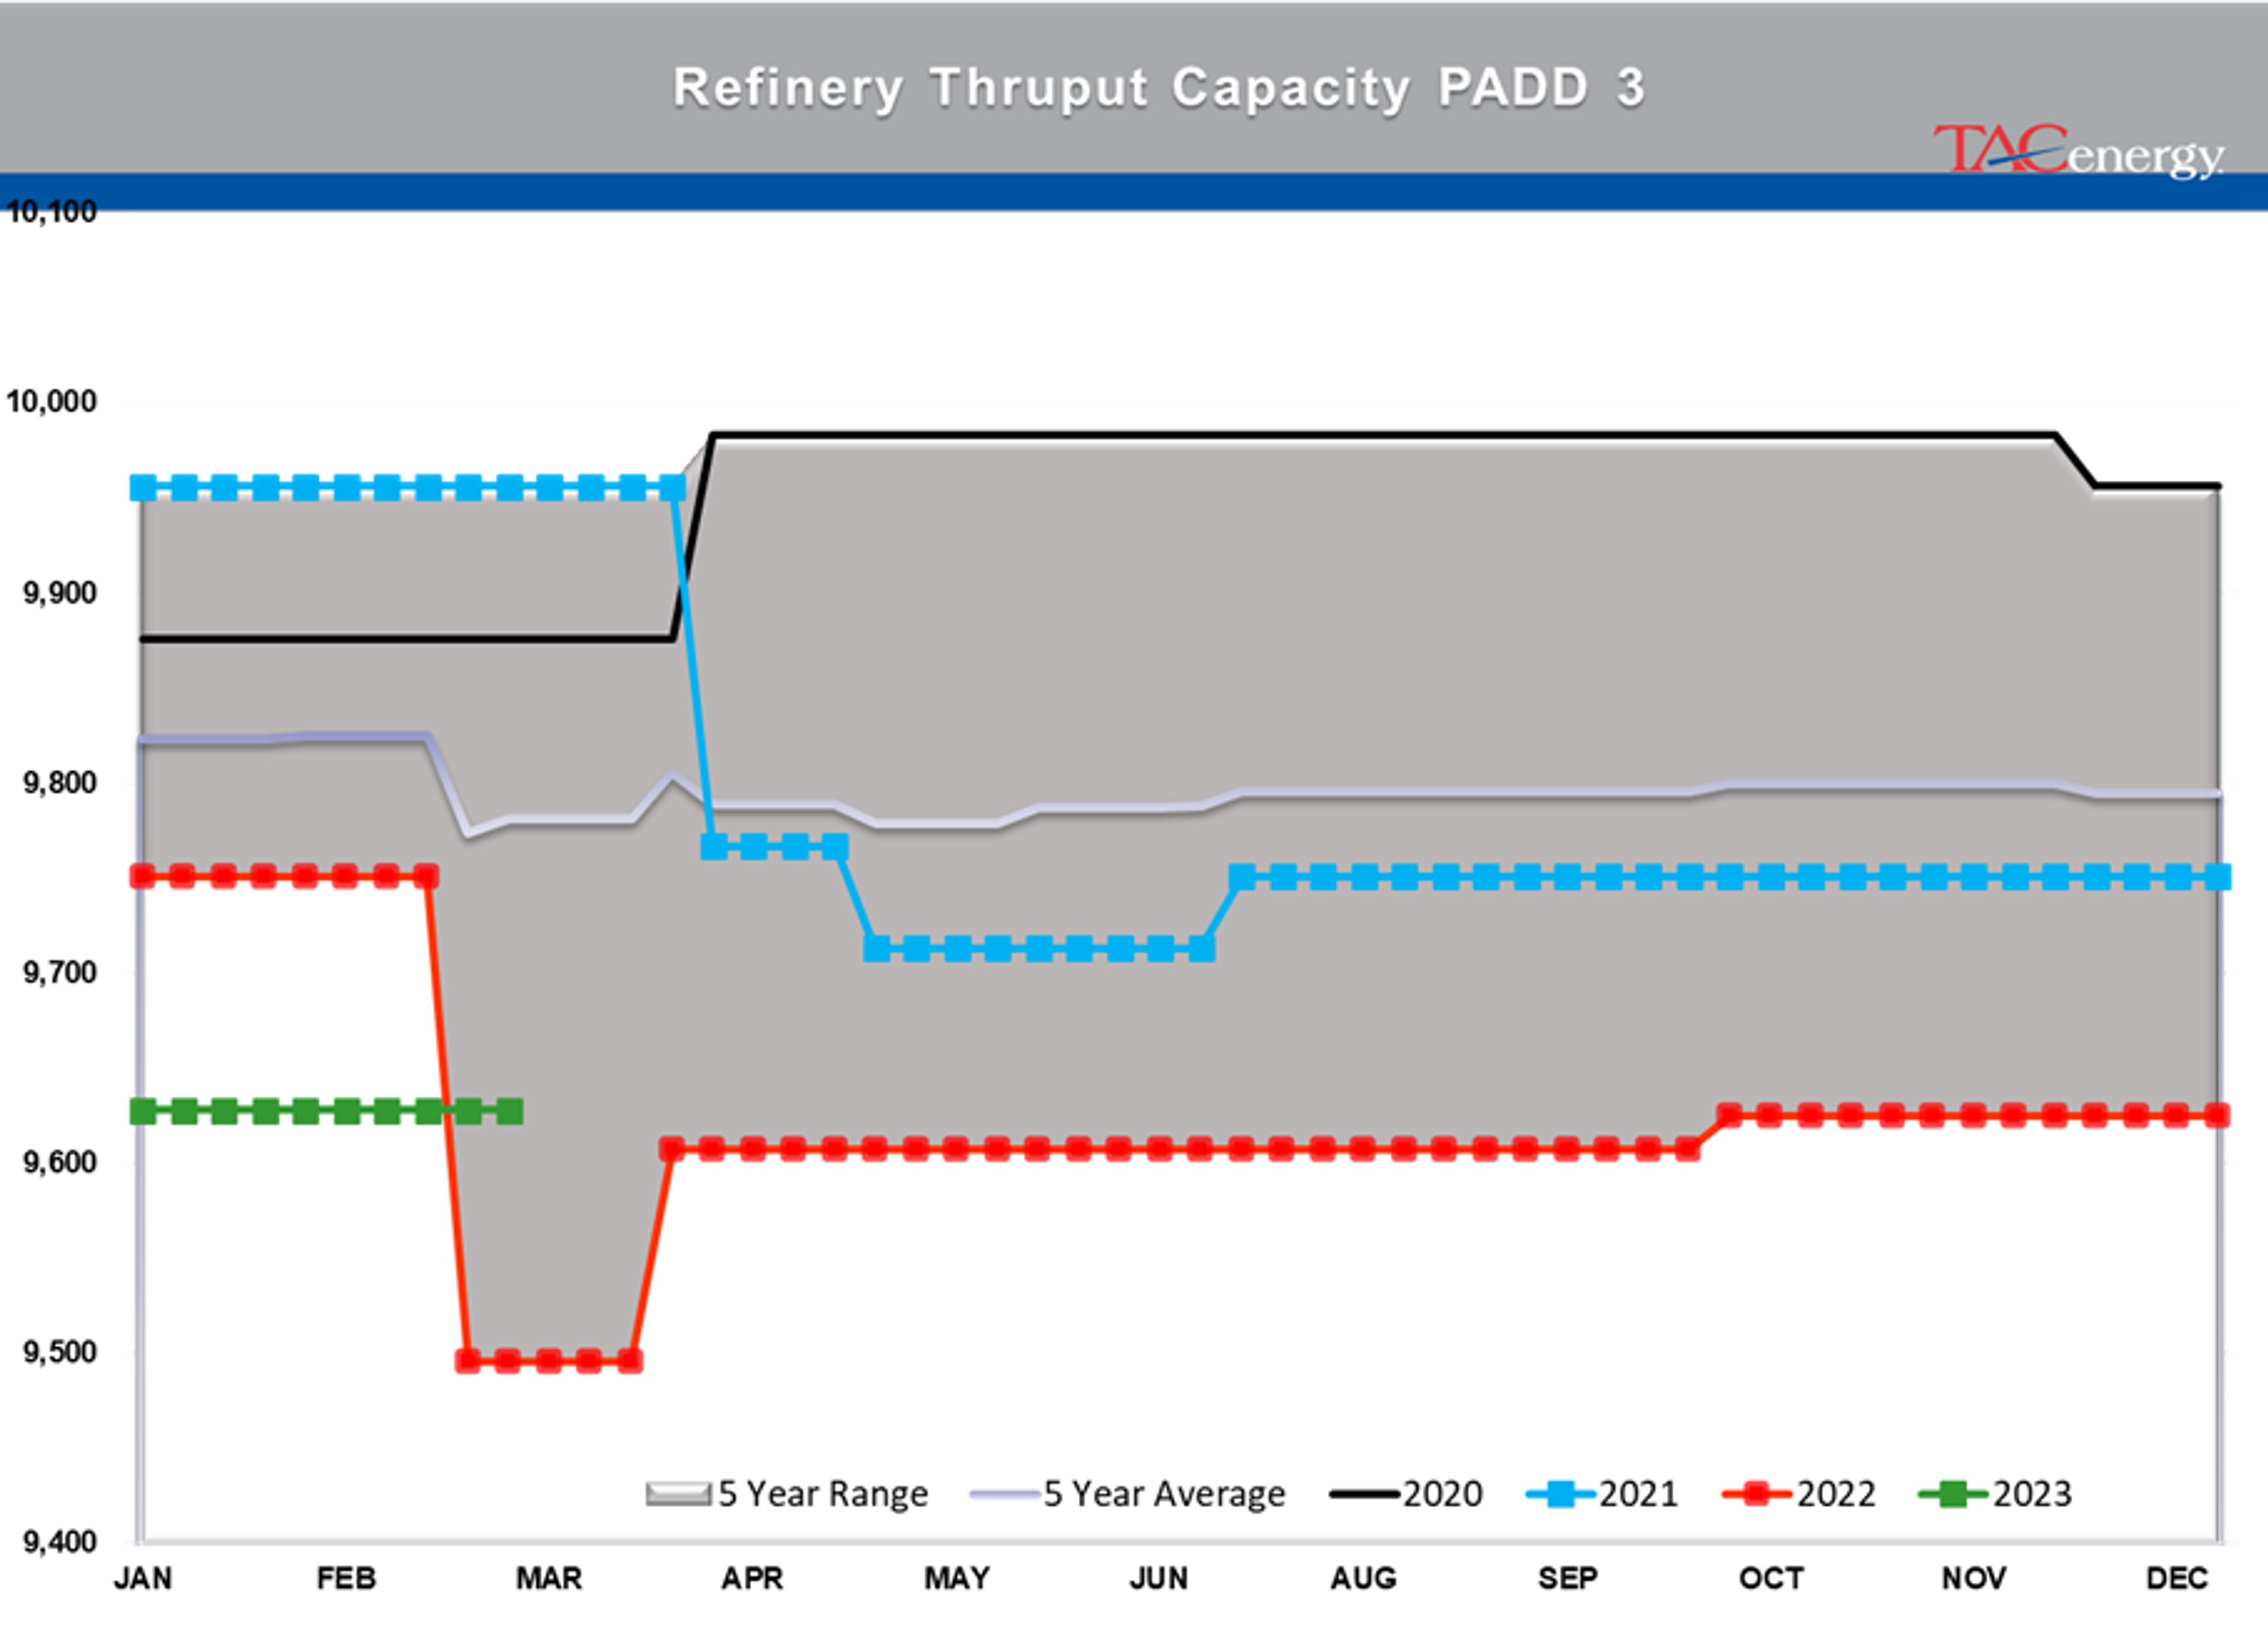Click the 'JAN' x-axis label
Screen dimensions: 2268x1643
pyautogui.click(x=143, y=1578)
